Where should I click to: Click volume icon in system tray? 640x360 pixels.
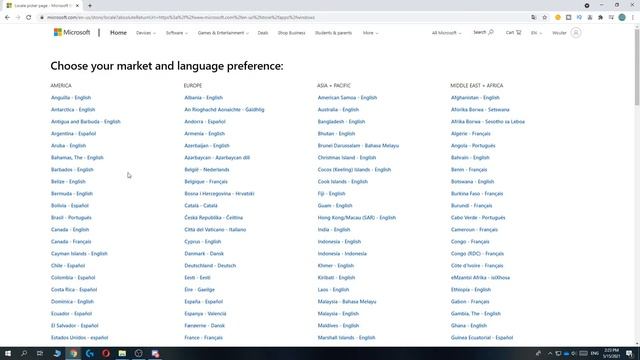click(x=573, y=353)
